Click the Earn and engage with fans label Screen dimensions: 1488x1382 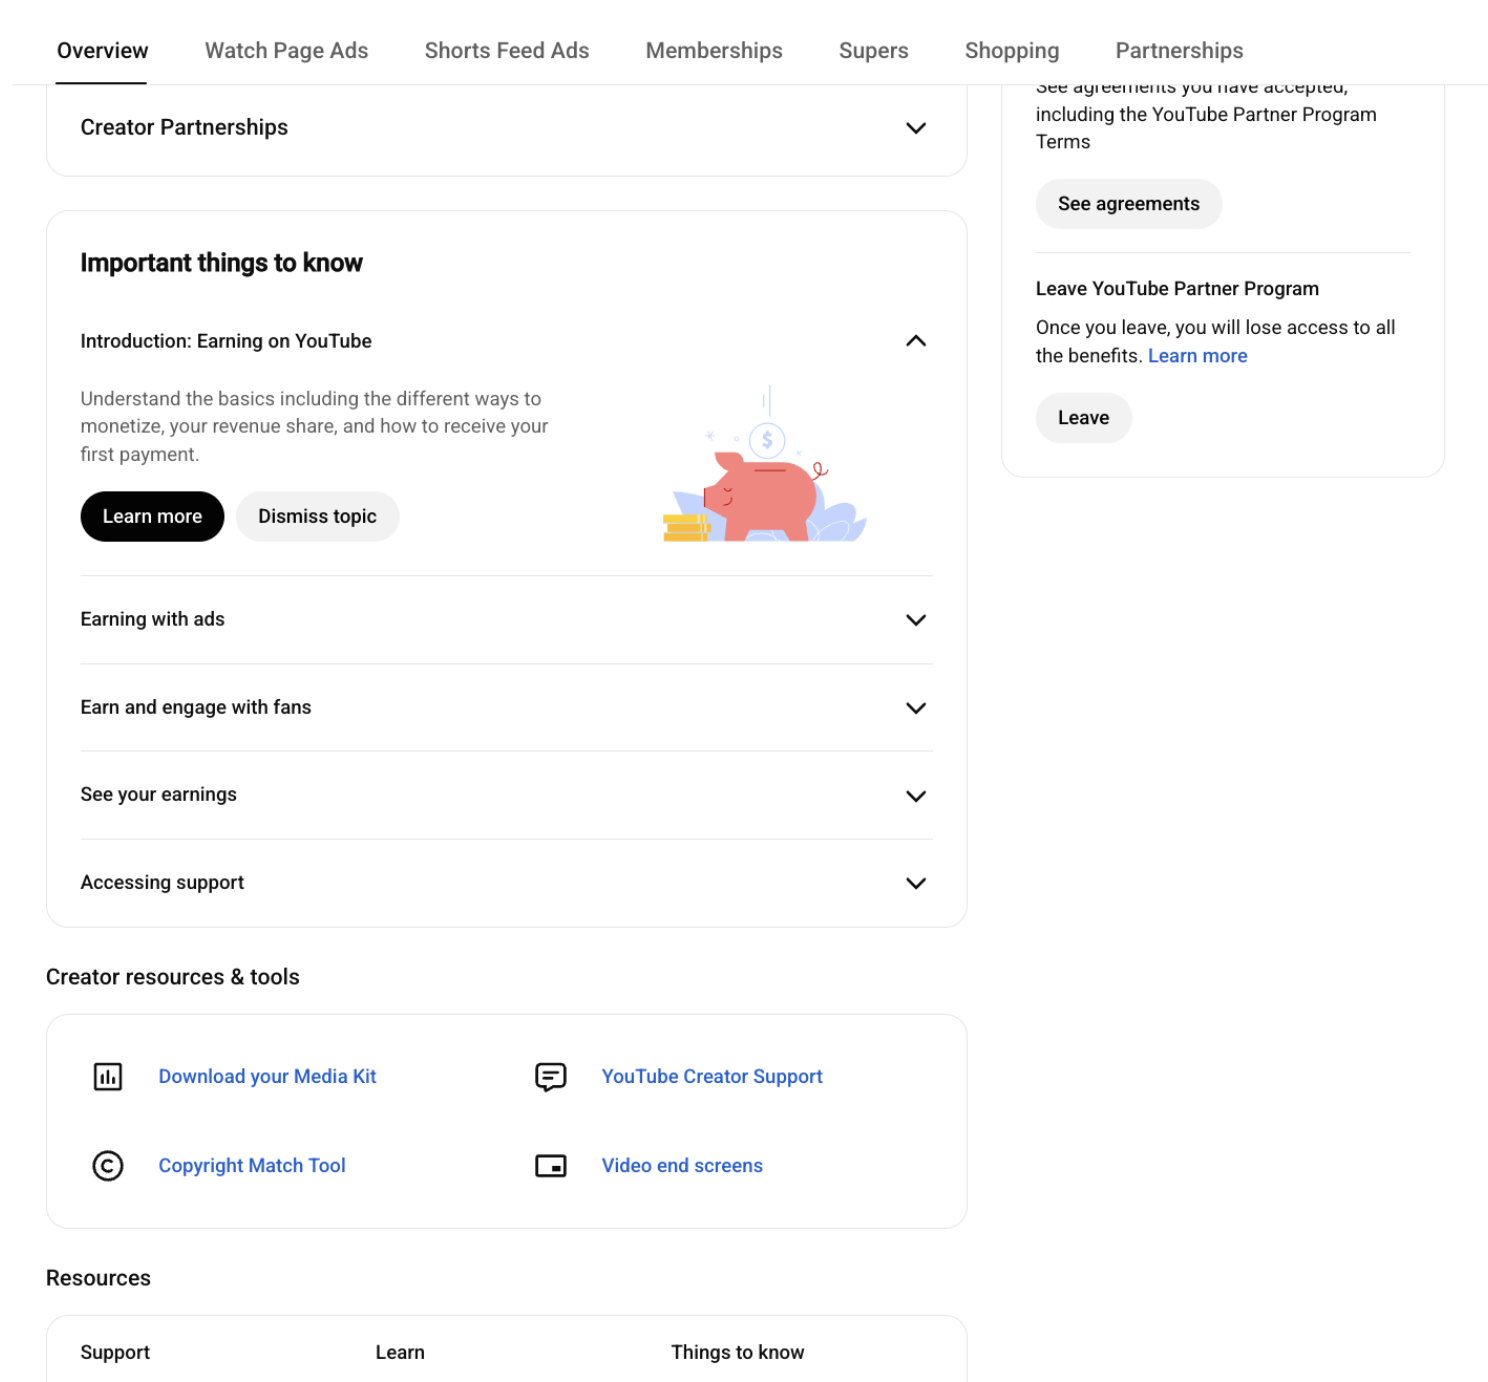point(196,707)
